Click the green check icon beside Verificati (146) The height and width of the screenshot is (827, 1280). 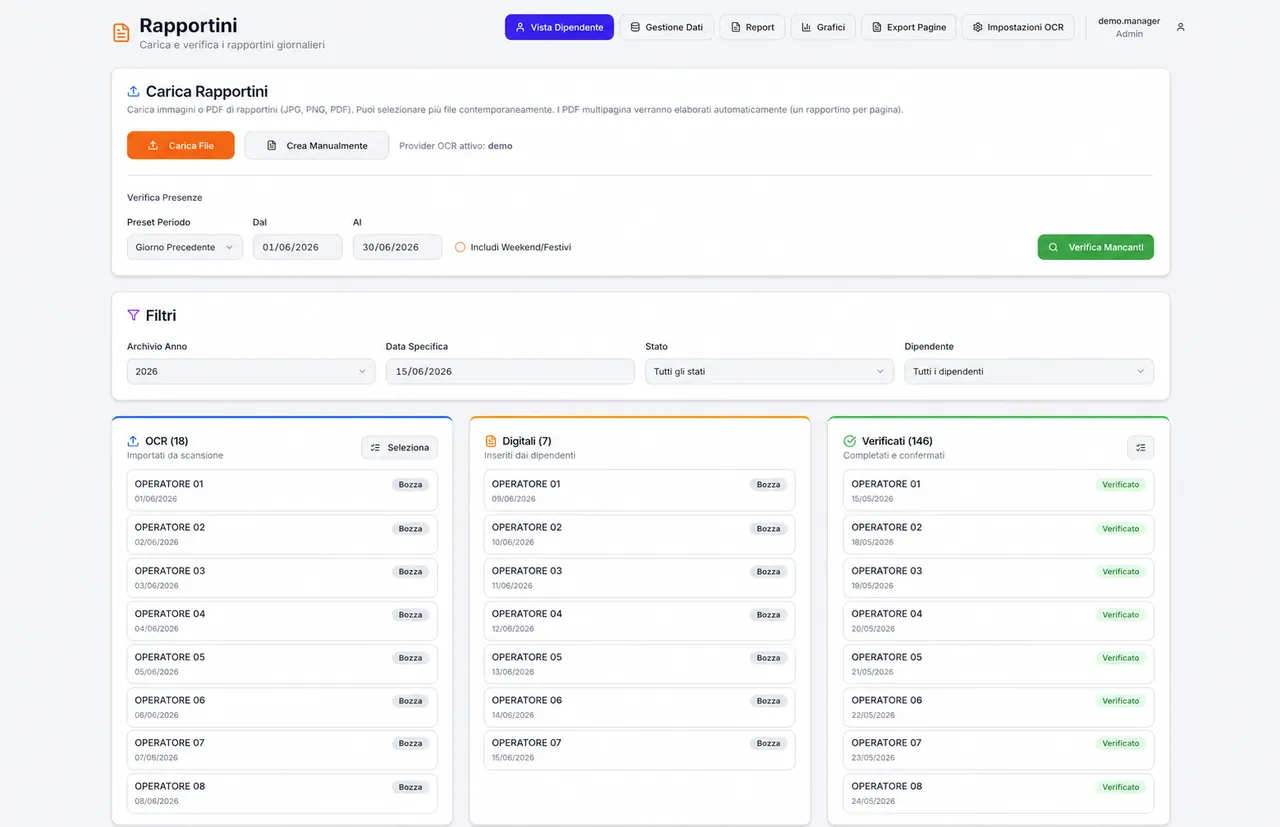click(850, 441)
